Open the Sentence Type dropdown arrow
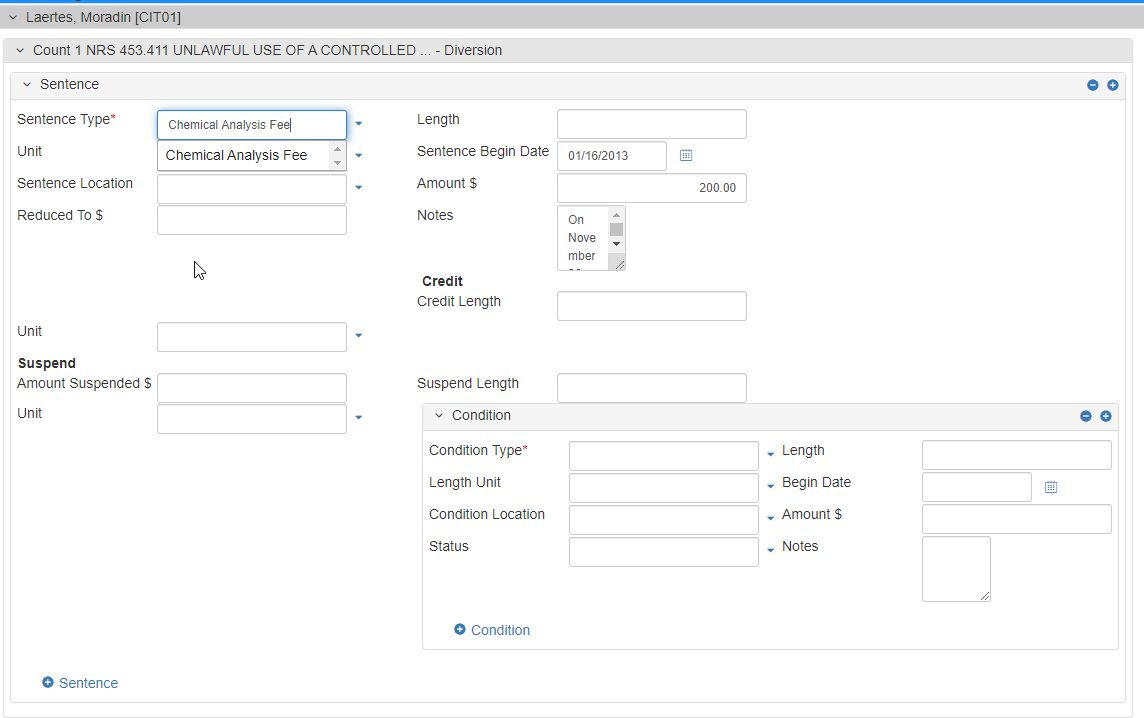The image size is (1144, 718). 359,124
